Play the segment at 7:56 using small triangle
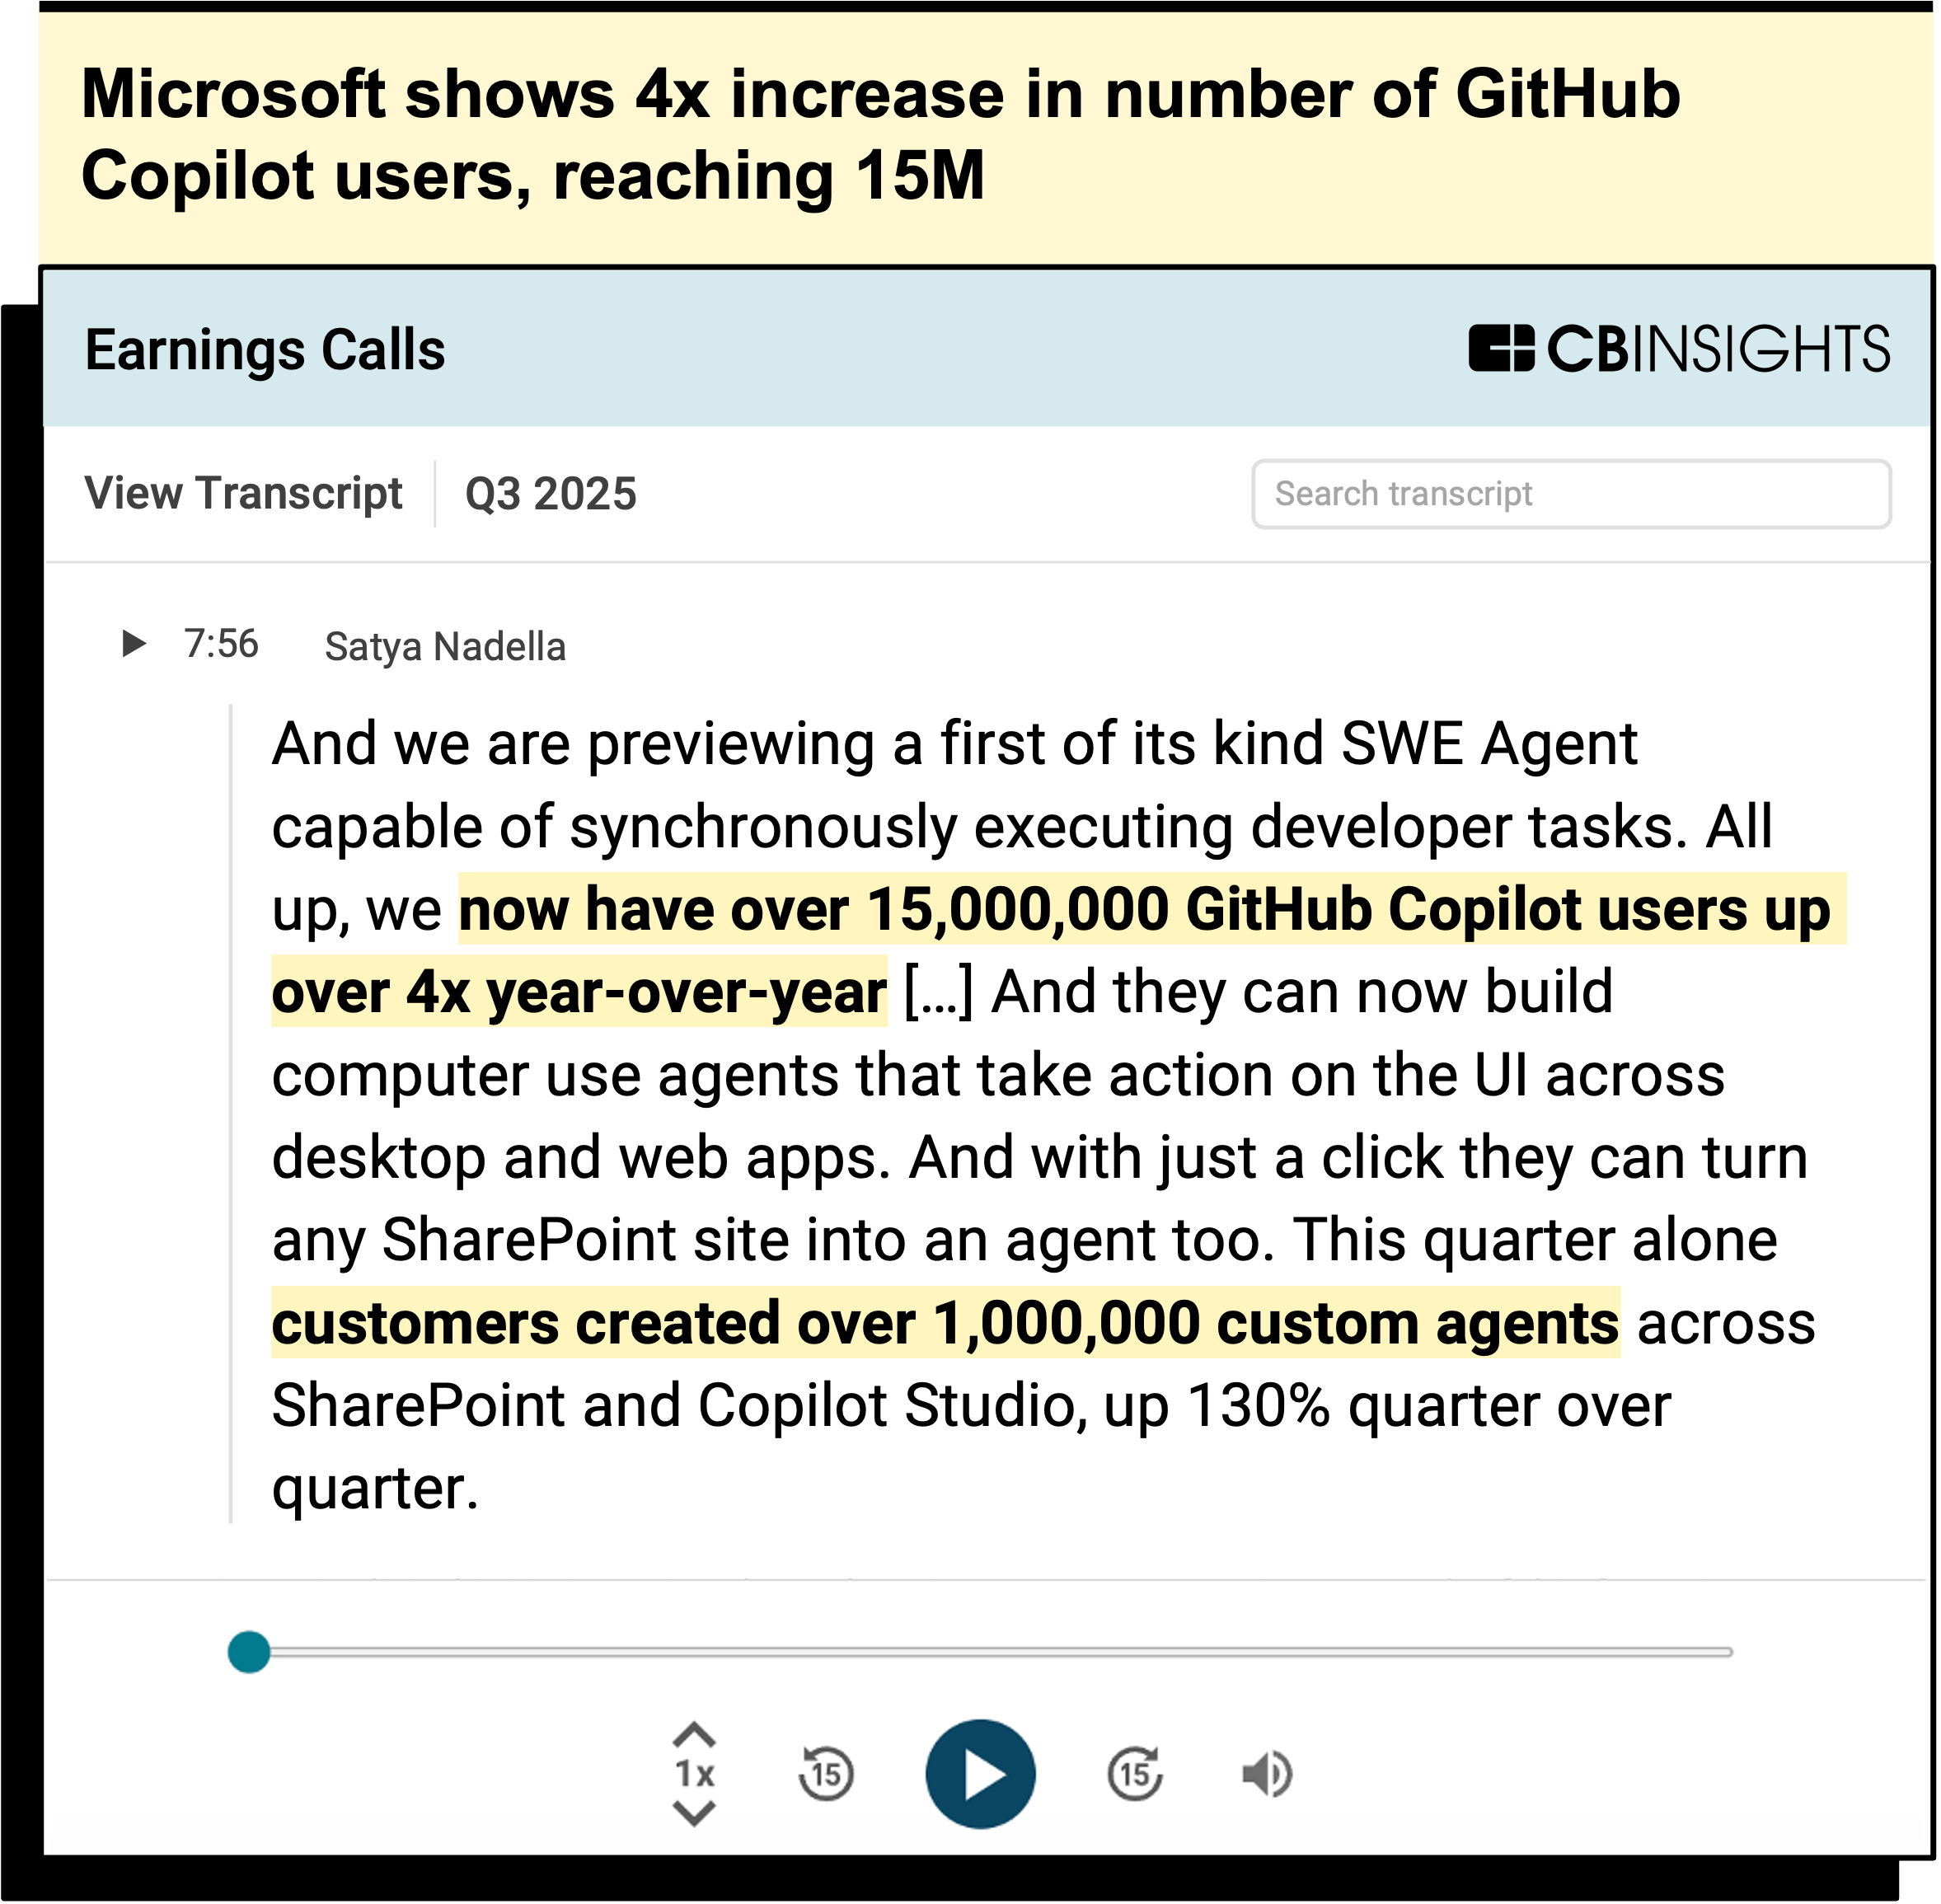 pyautogui.click(x=134, y=643)
